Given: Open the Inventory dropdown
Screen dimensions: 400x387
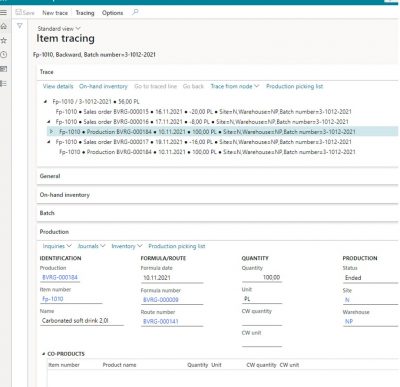Looking at the screenshot, I should 127,246.
